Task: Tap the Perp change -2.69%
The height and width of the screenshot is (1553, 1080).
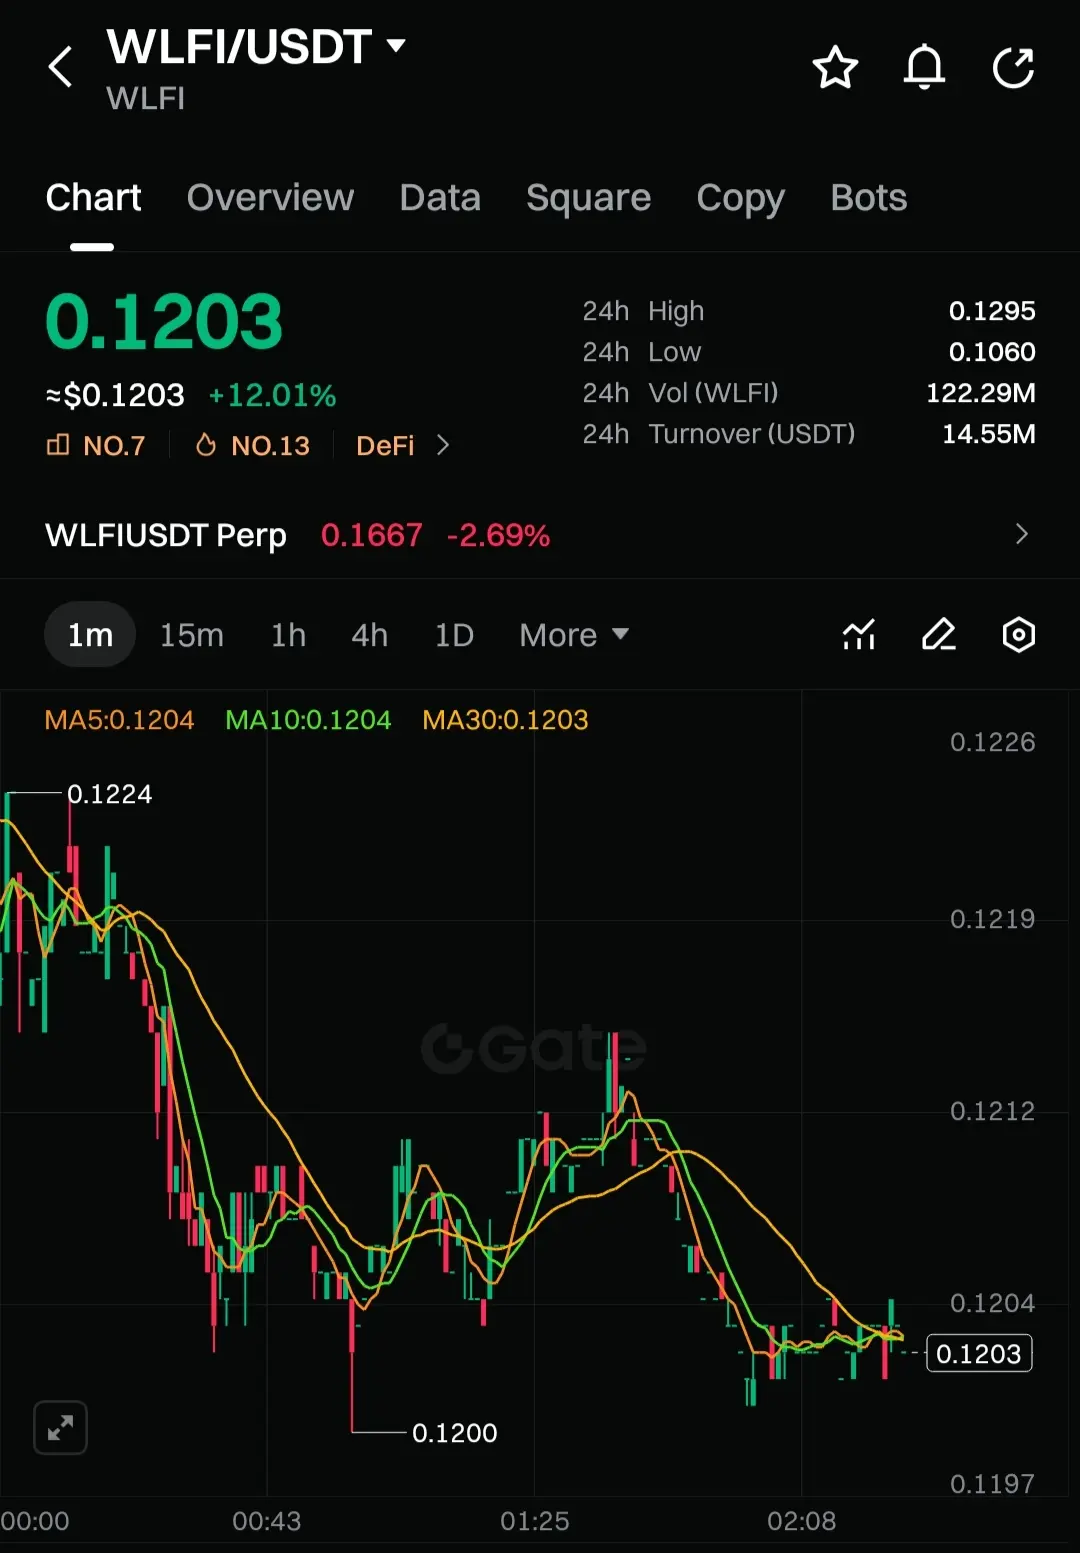Action: pos(498,535)
